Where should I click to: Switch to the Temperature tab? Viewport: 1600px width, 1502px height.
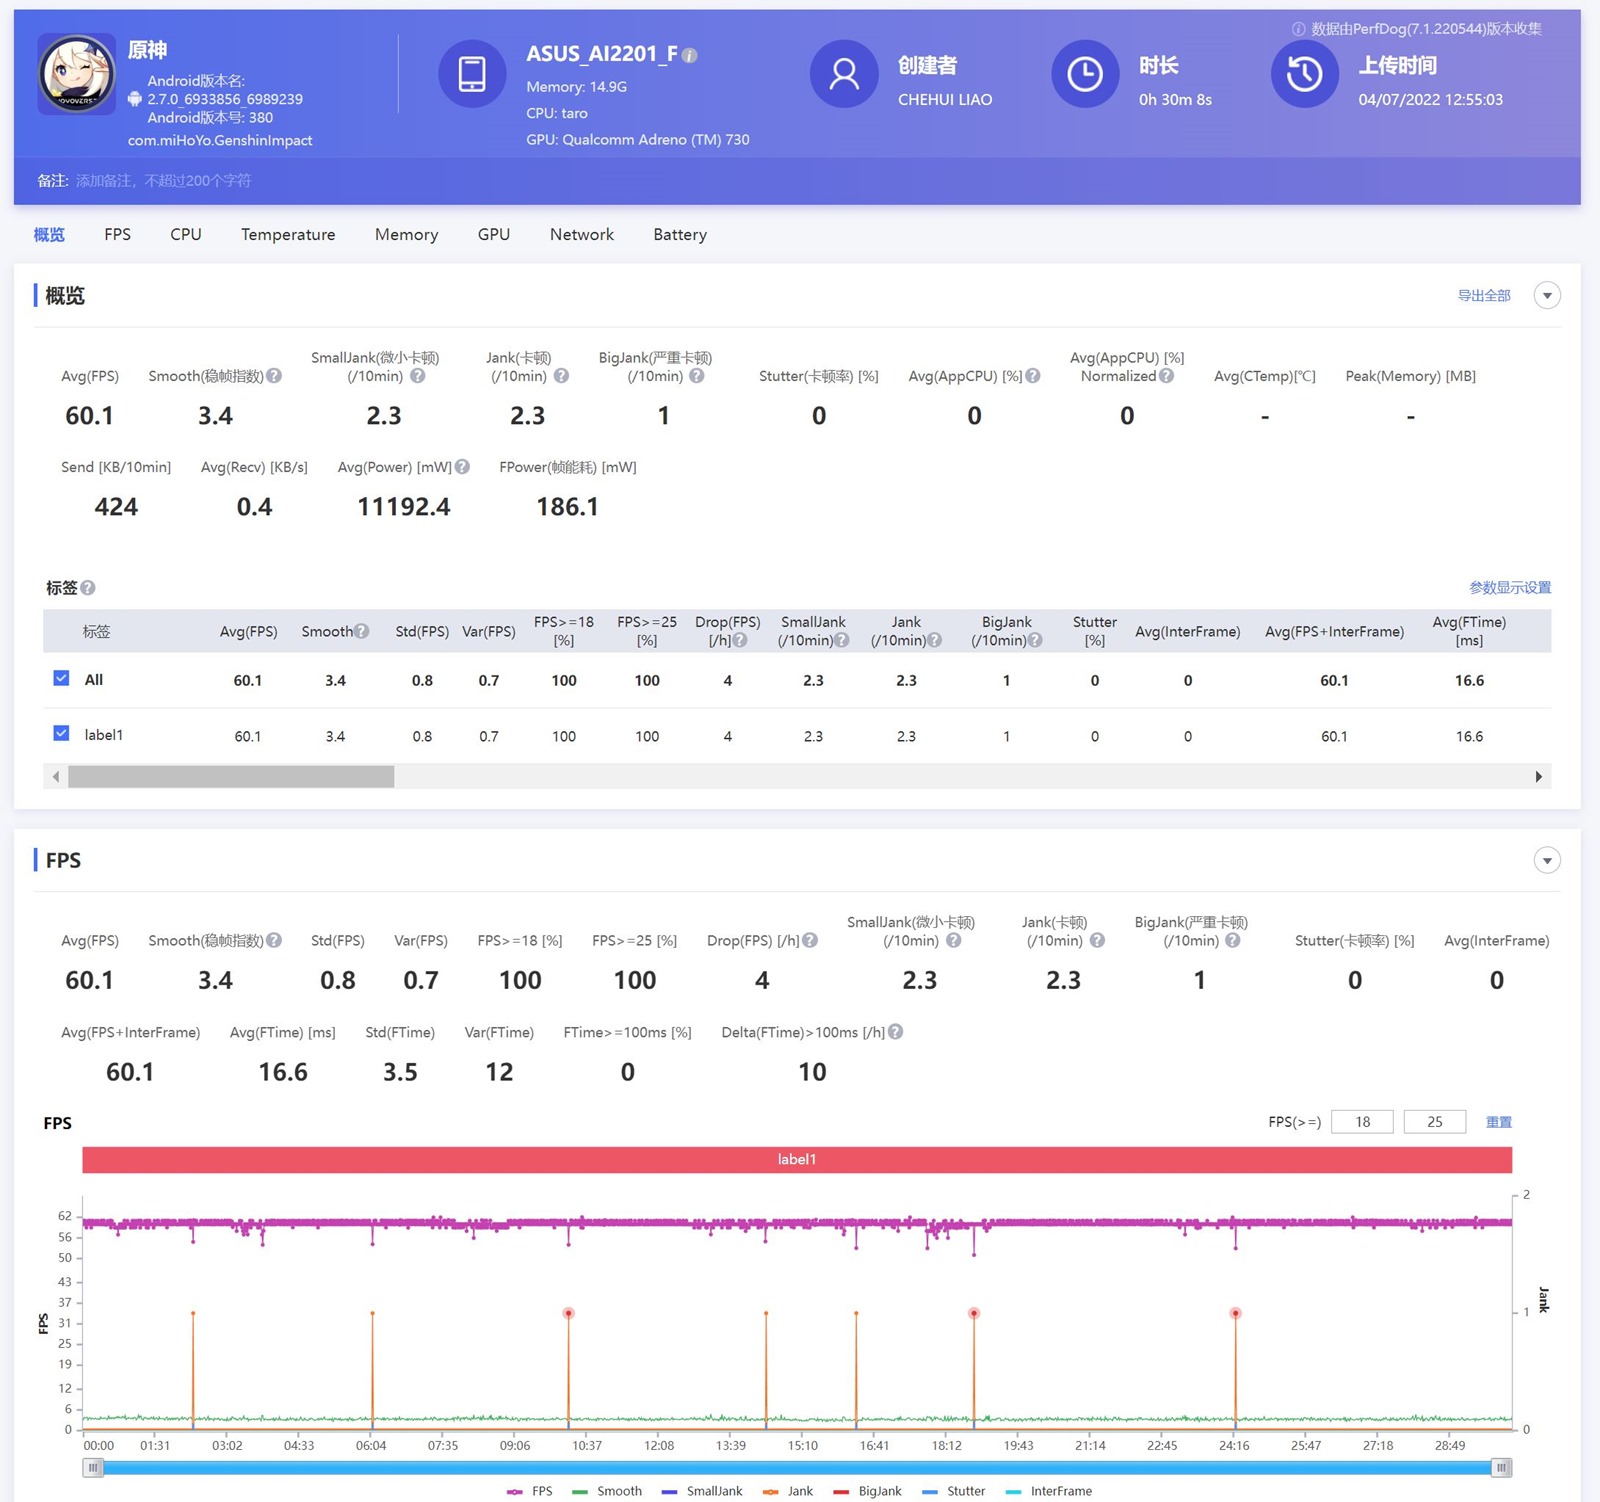pos(288,235)
